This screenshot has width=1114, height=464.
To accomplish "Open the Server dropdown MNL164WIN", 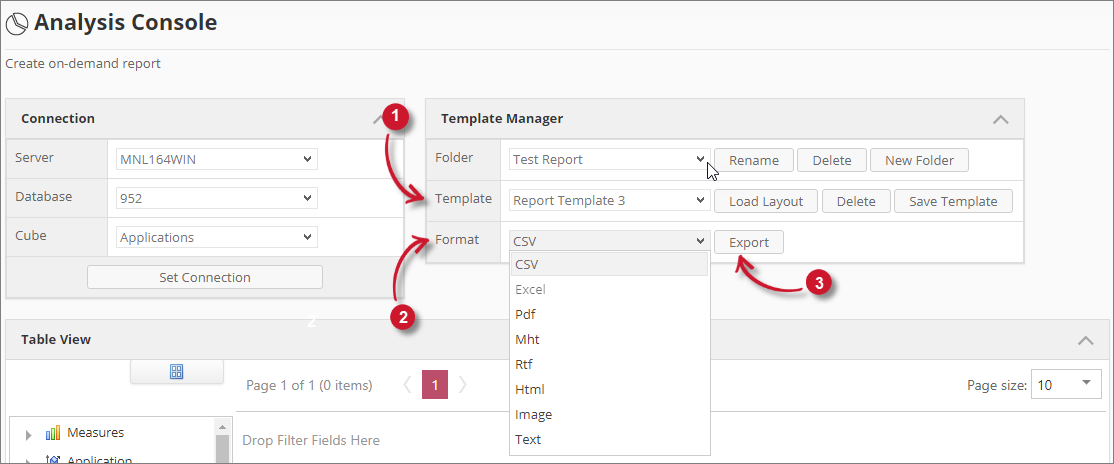I will [x=217, y=159].
